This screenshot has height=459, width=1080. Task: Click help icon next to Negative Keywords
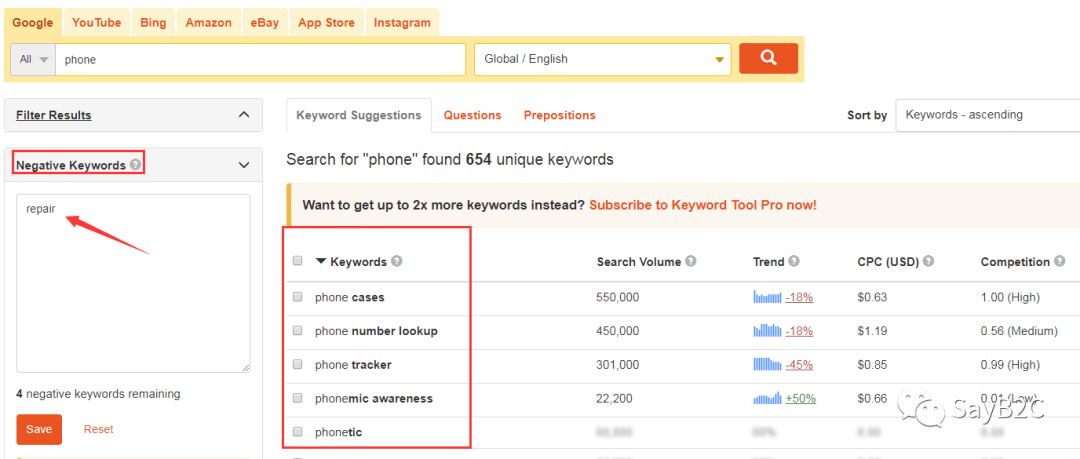pyautogui.click(x=136, y=165)
